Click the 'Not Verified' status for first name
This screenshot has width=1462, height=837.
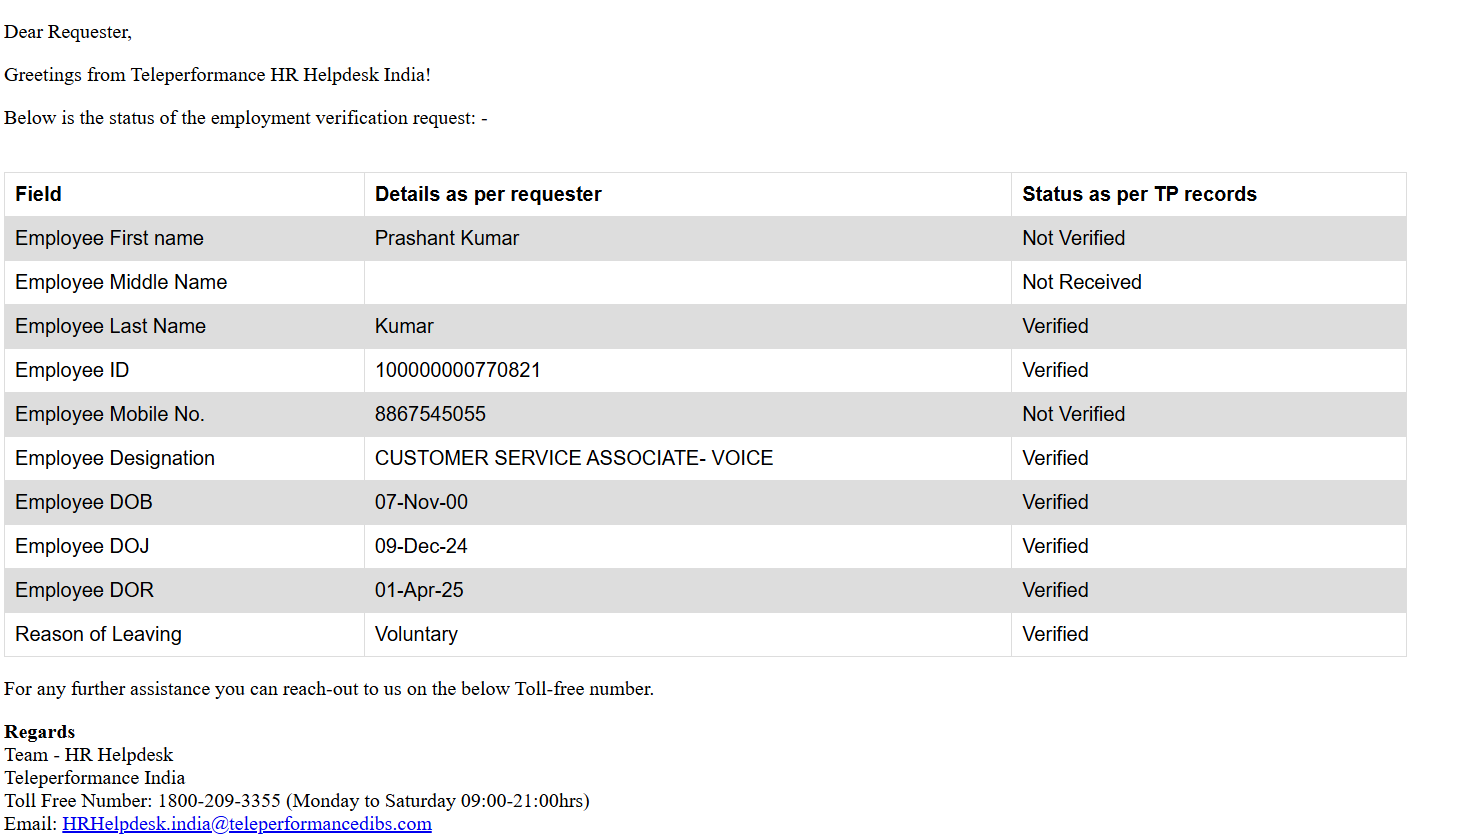tap(1073, 238)
